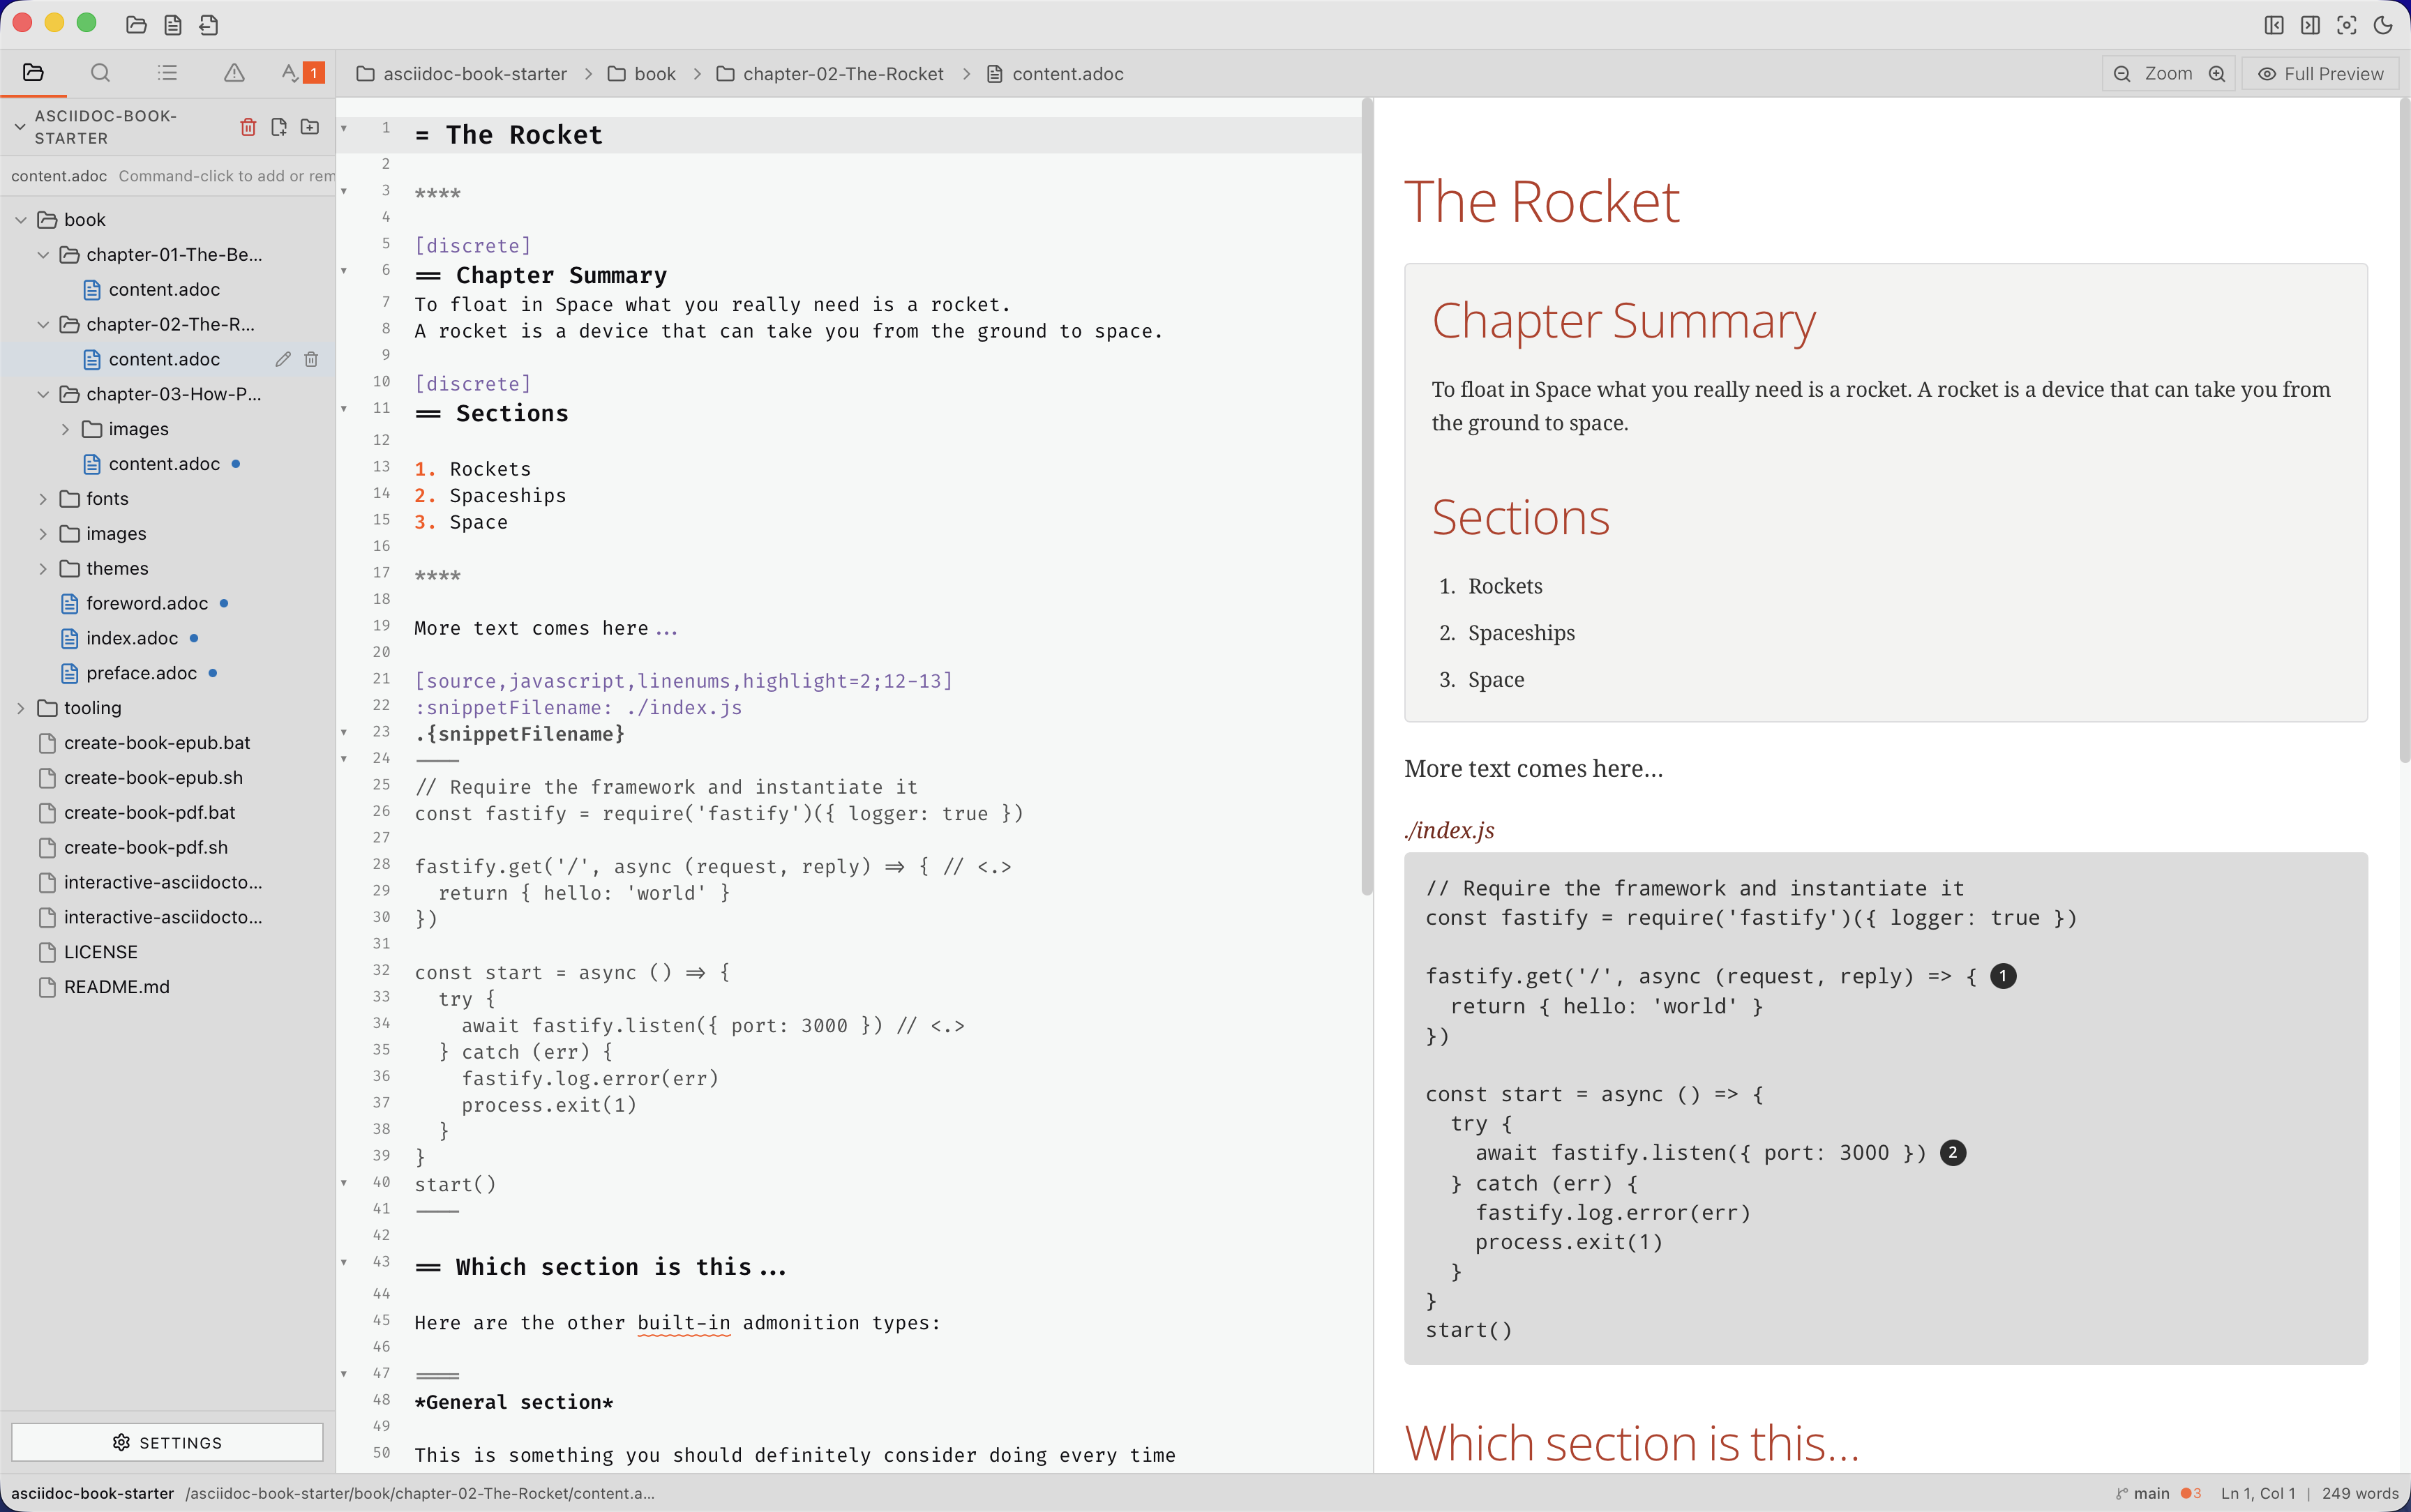This screenshot has width=2411, height=1512.
Task: Open the warnings sidebar tab
Action: [x=234, y=72]
